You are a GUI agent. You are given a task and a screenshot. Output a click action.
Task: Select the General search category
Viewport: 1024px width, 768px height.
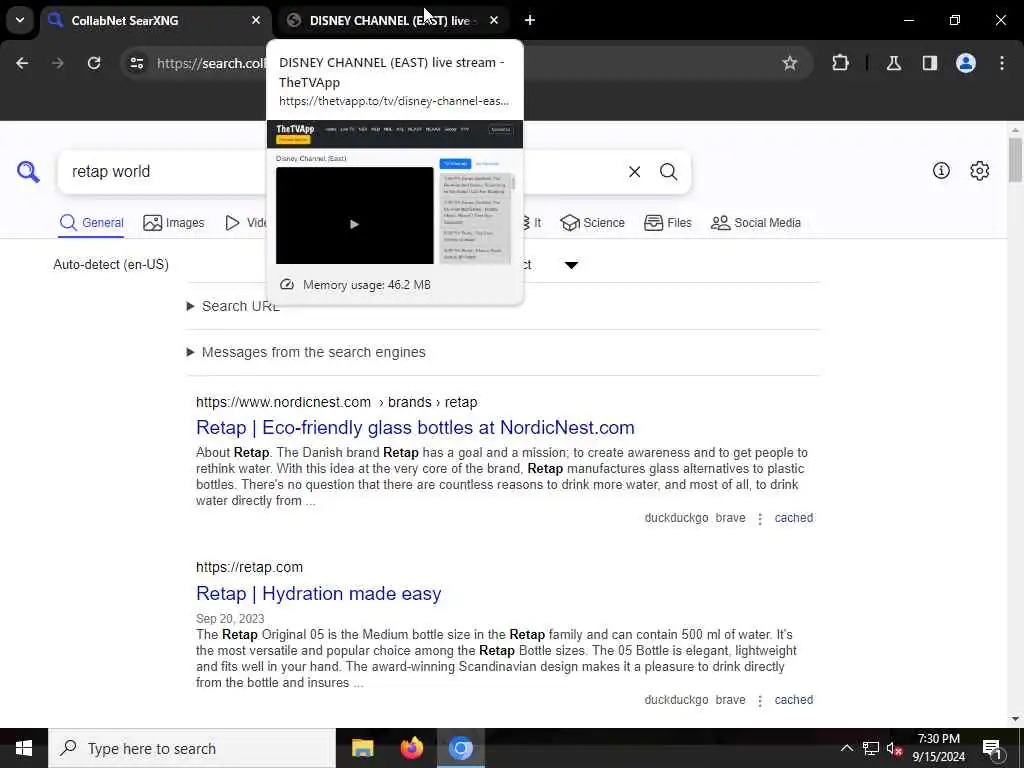click(x=91, y=223)
